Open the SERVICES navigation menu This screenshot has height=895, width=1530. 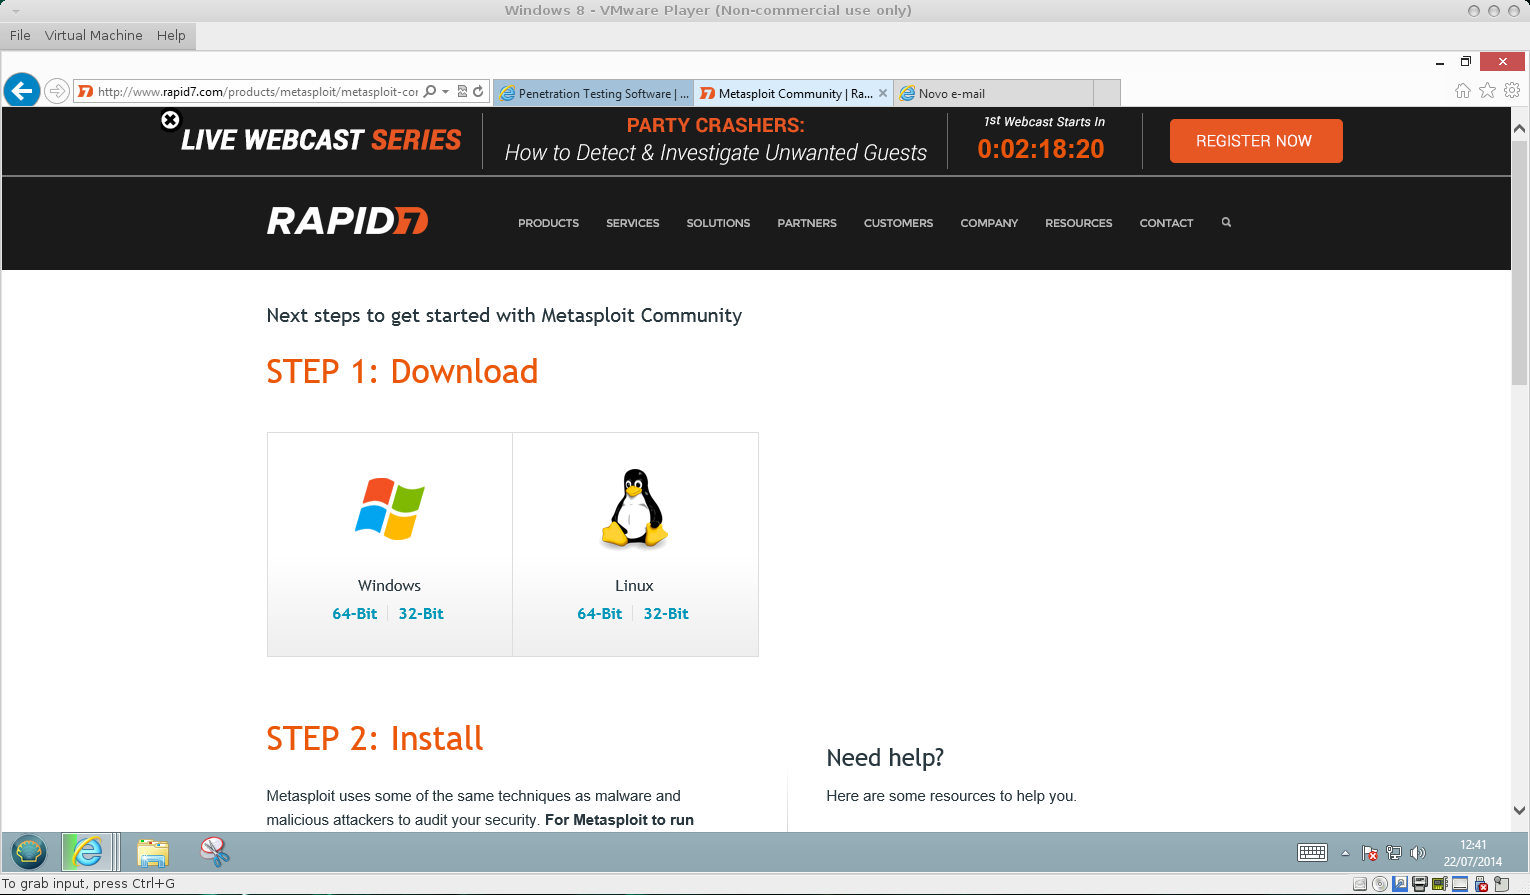coord(633,223)
